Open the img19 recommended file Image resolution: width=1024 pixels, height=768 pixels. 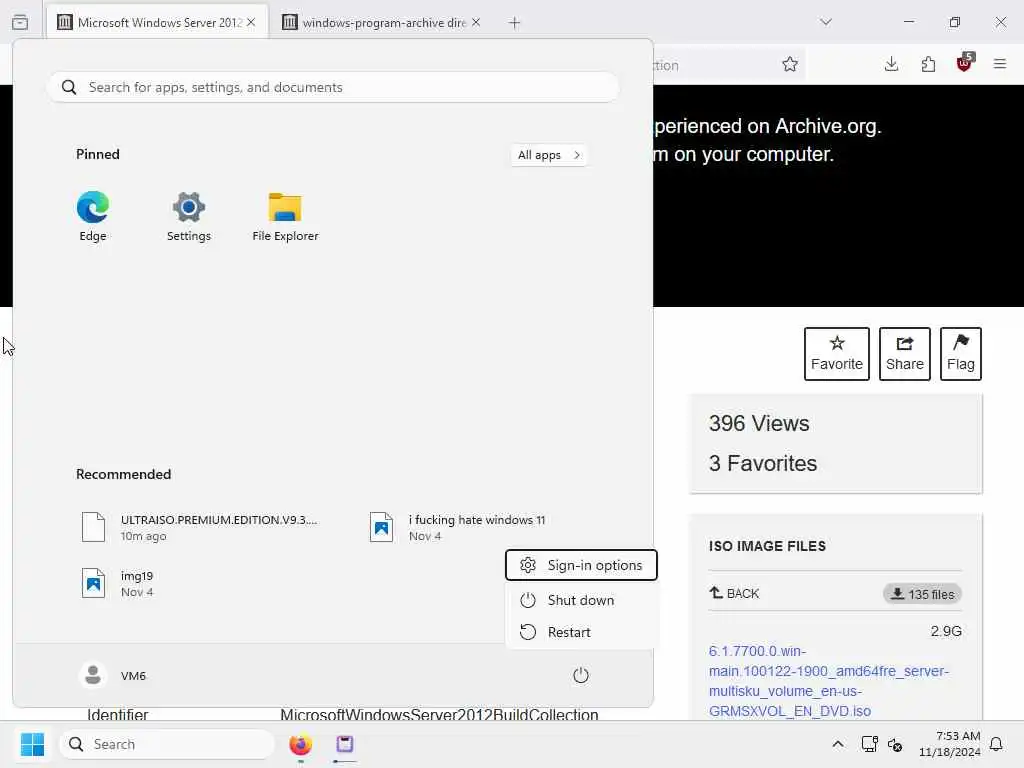118,583
